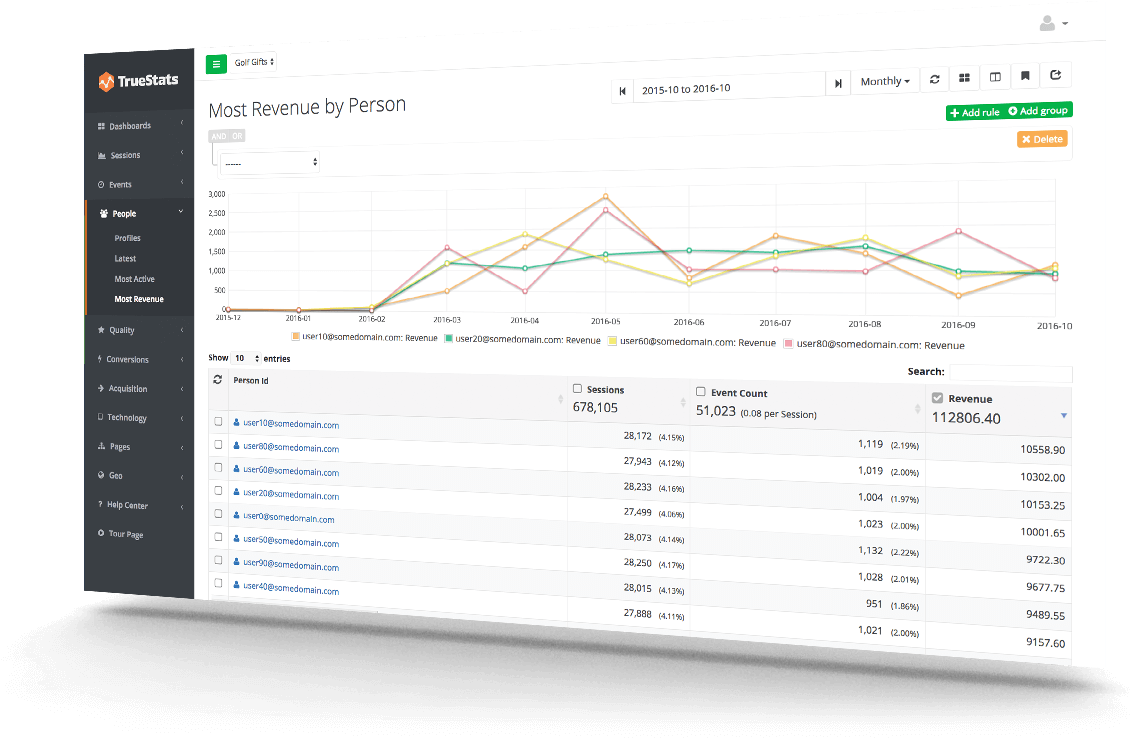Switch to grid layout view icon
This screenshot has width=1130, height=738.
964,78
